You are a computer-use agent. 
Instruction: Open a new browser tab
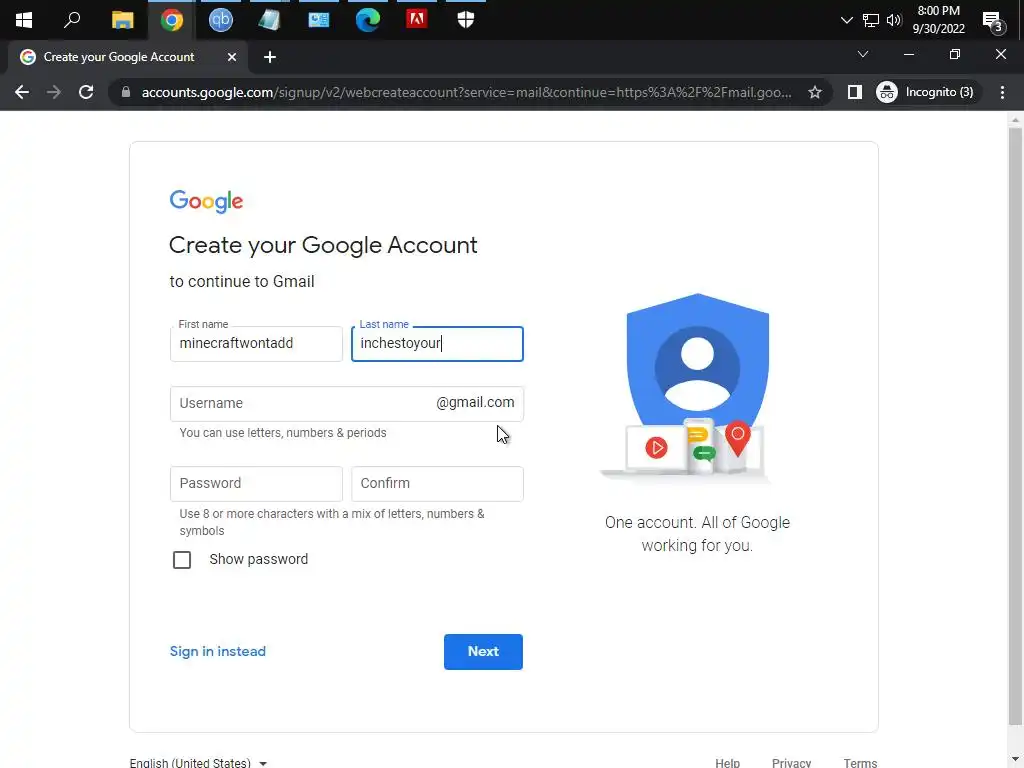270,57
